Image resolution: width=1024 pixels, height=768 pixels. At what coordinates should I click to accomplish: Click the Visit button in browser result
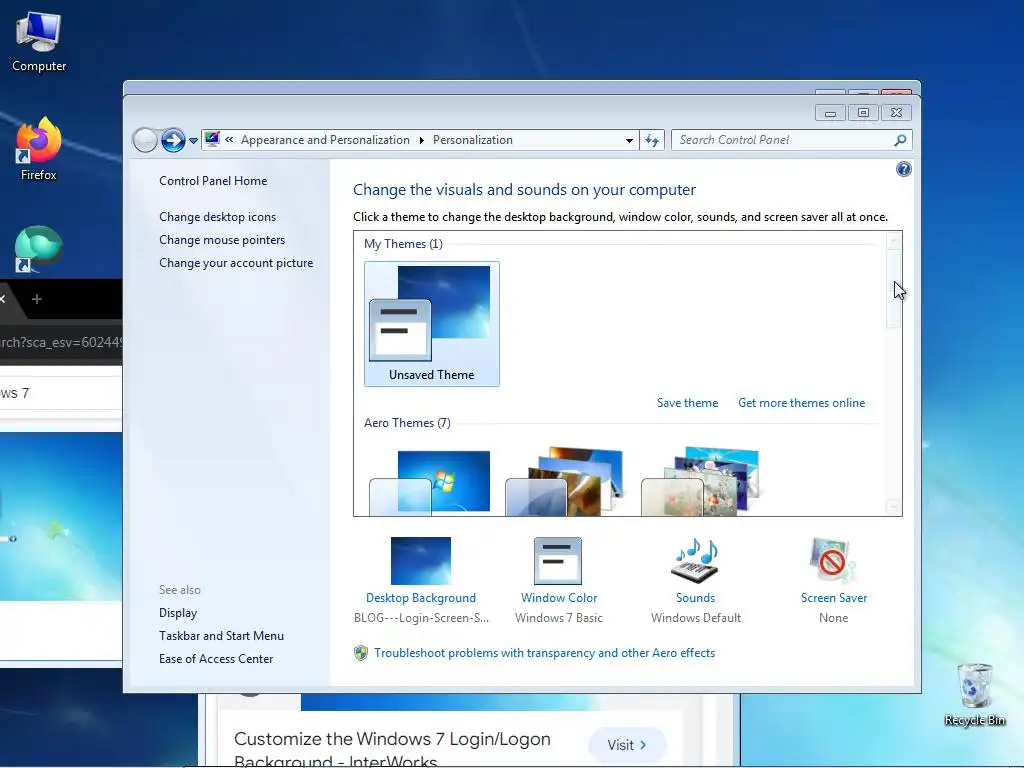(626, 744)
